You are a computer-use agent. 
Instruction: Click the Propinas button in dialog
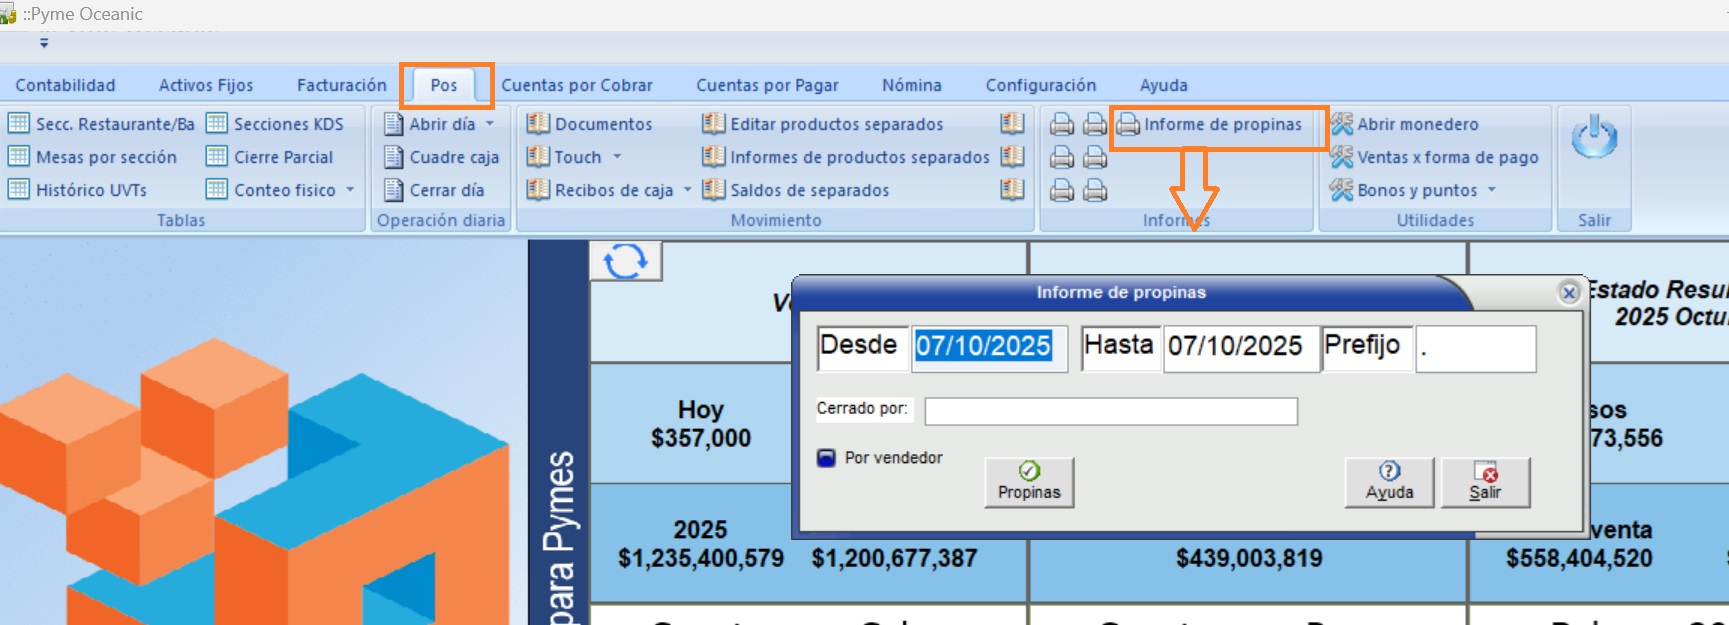[1029, 482]
